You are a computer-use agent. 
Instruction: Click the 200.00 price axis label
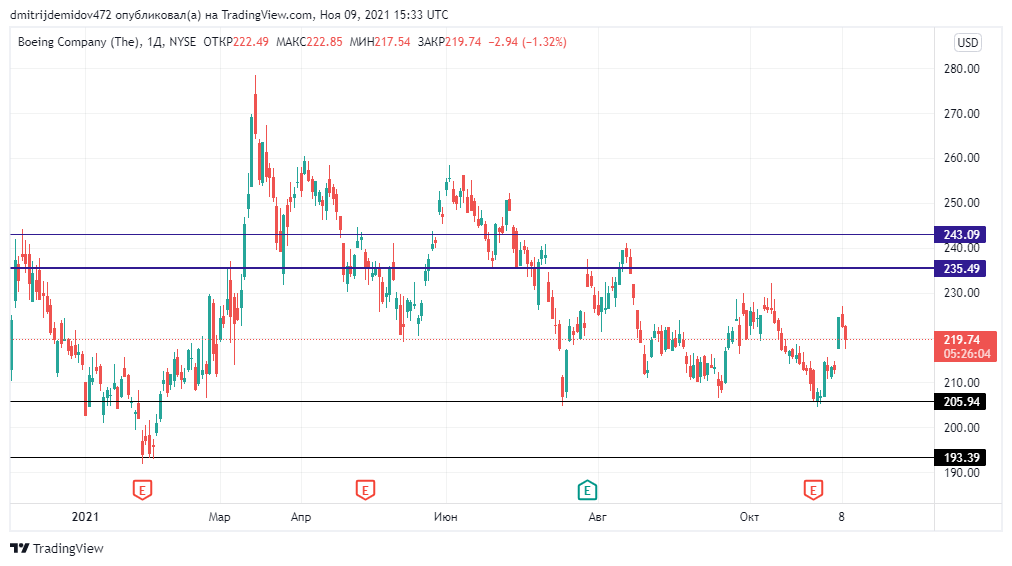[962, 428]
